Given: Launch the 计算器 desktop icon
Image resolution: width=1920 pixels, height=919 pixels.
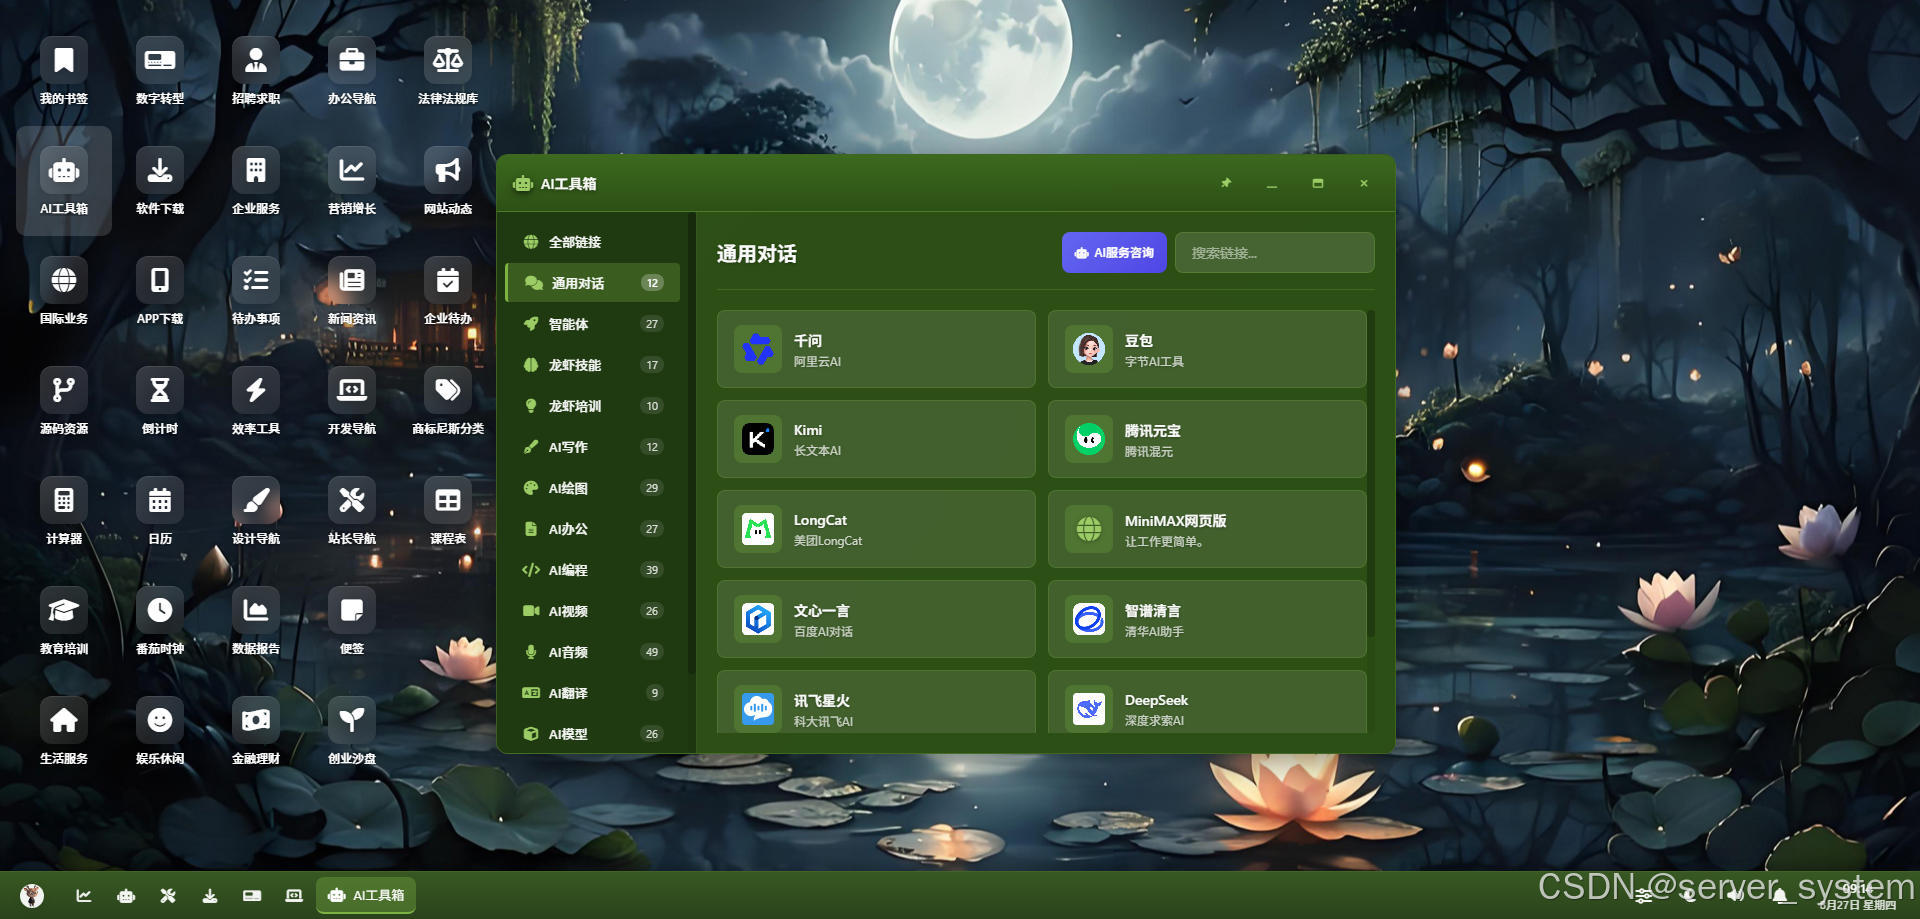Looking at the screenshot, I should pyautogui.click(x=64, y=511).
